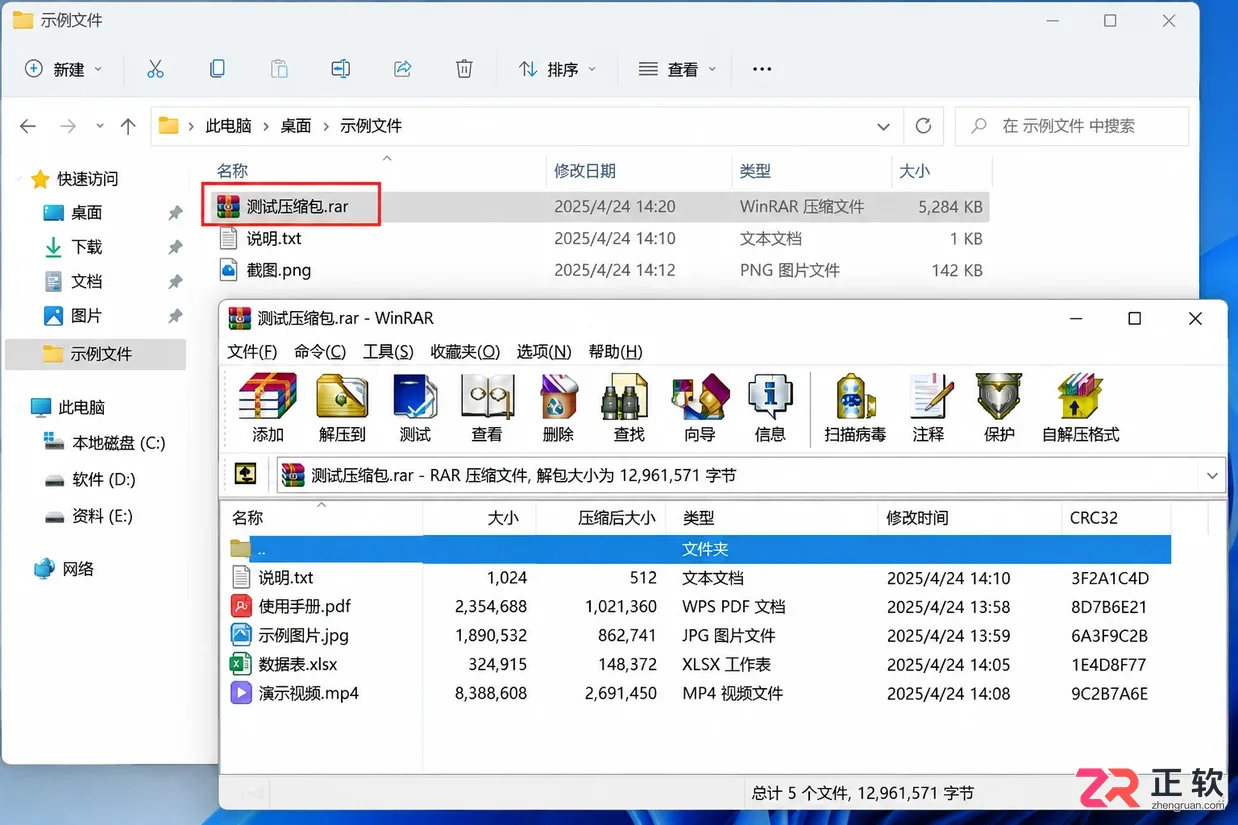1238x825 pixels.
Task: Collapse the 快速访问 tree node
Action: (x=17, y=179)
